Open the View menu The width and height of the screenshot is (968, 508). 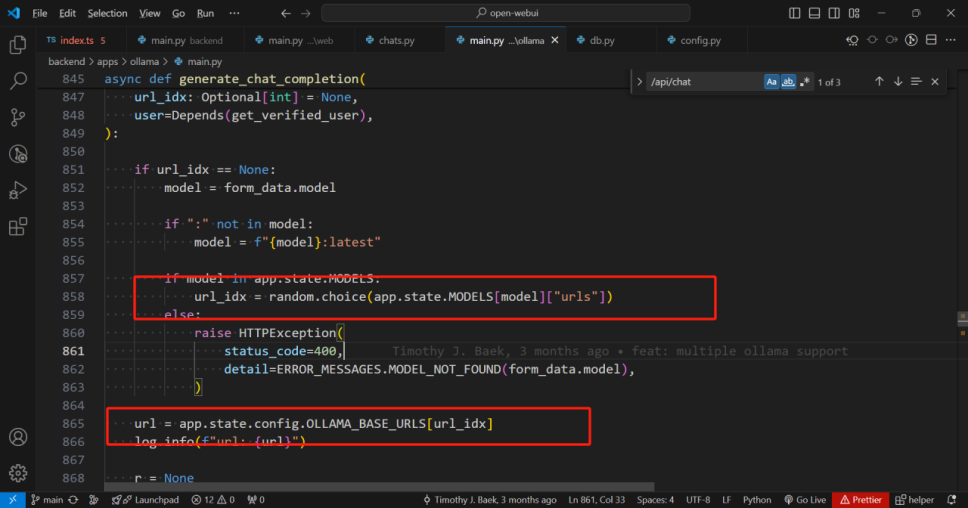tap(149, 13)
